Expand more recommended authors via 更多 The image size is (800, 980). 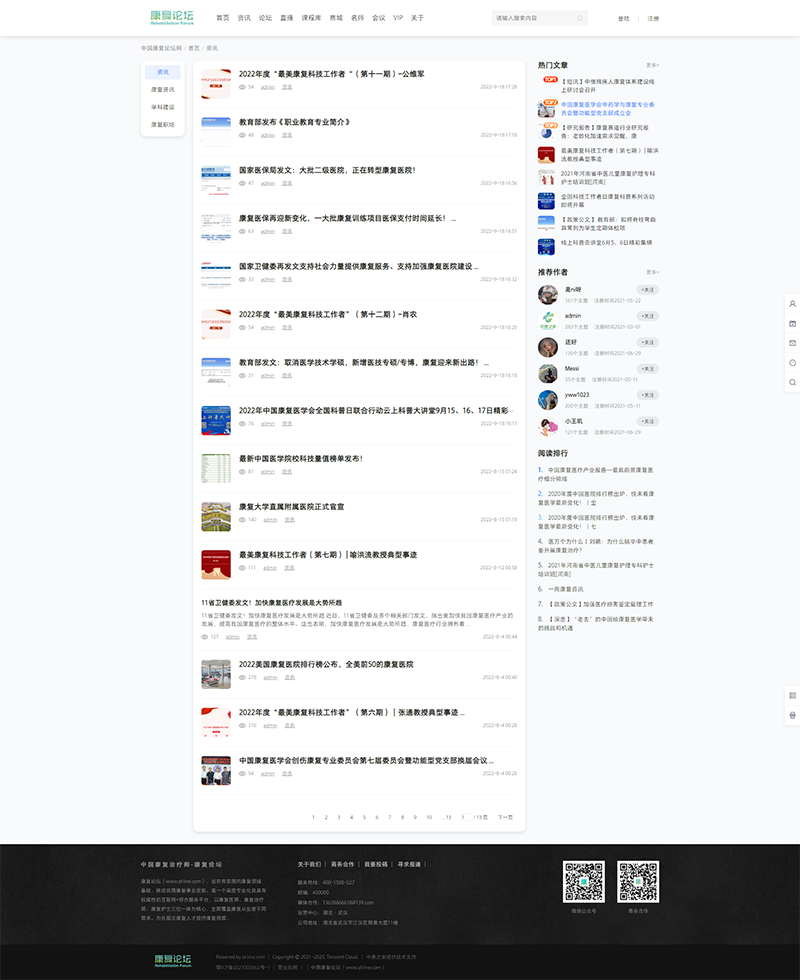(652, 272)
